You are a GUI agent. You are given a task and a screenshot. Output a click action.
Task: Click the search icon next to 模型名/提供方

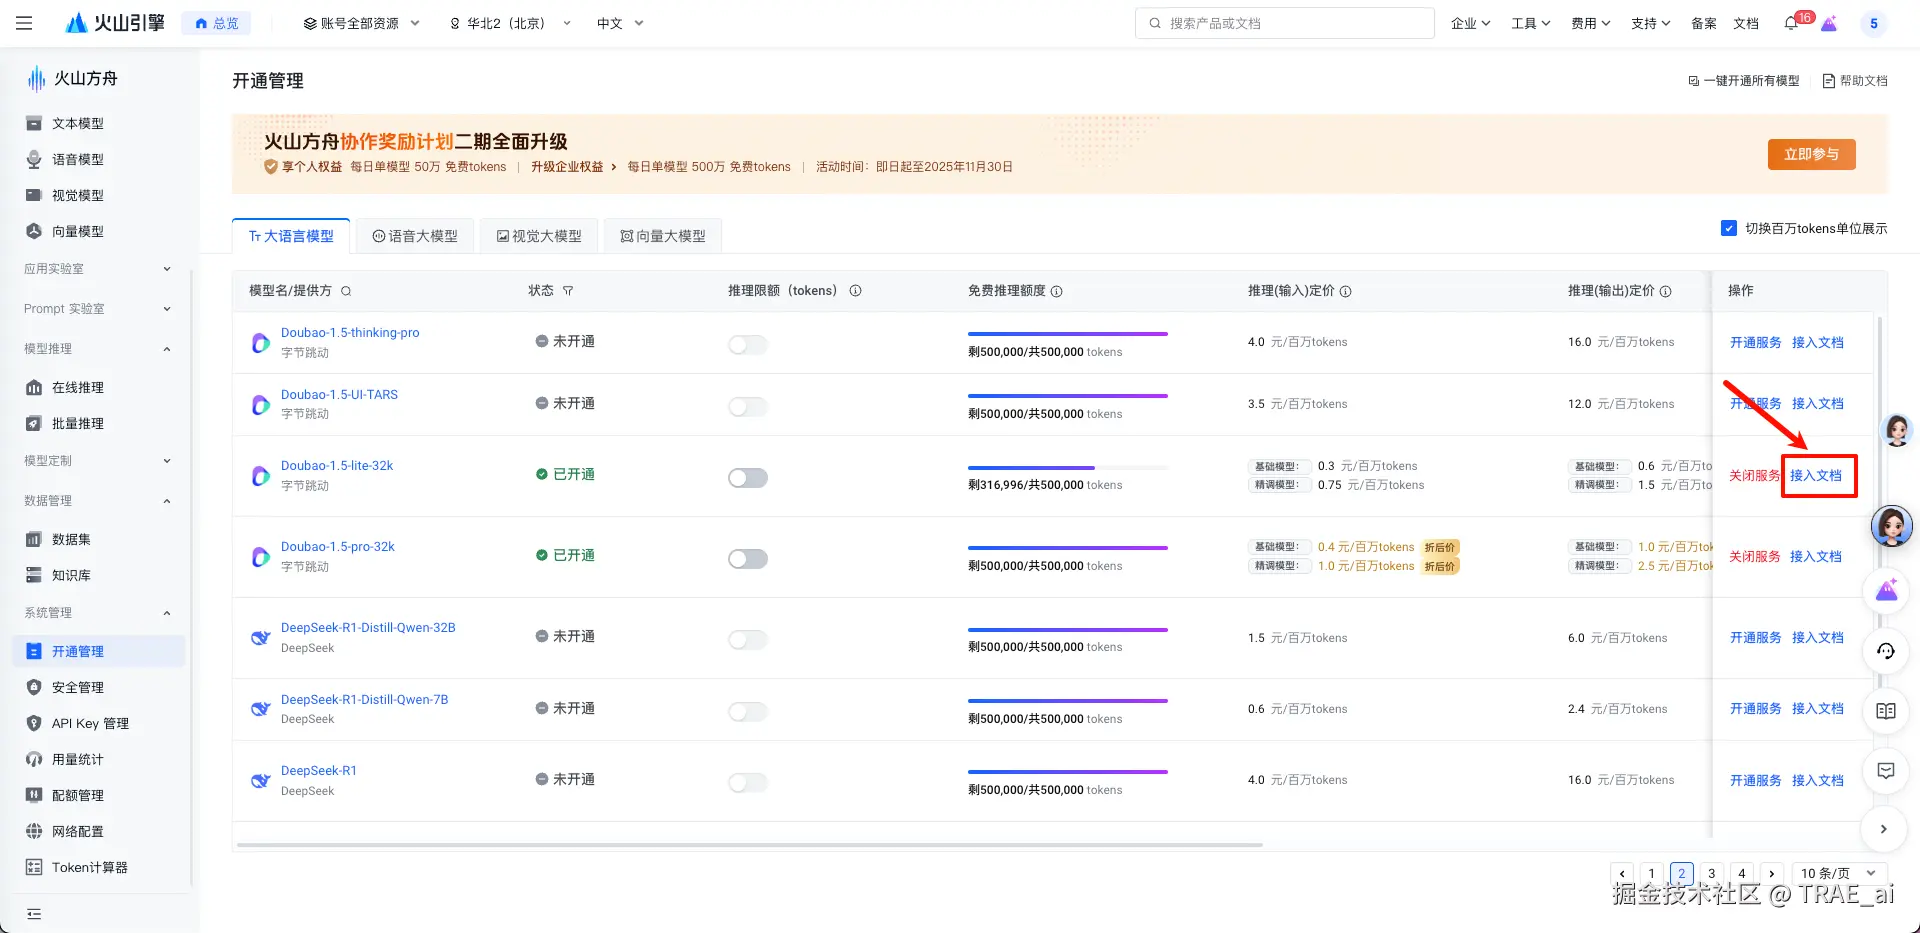tap(346, 291)
